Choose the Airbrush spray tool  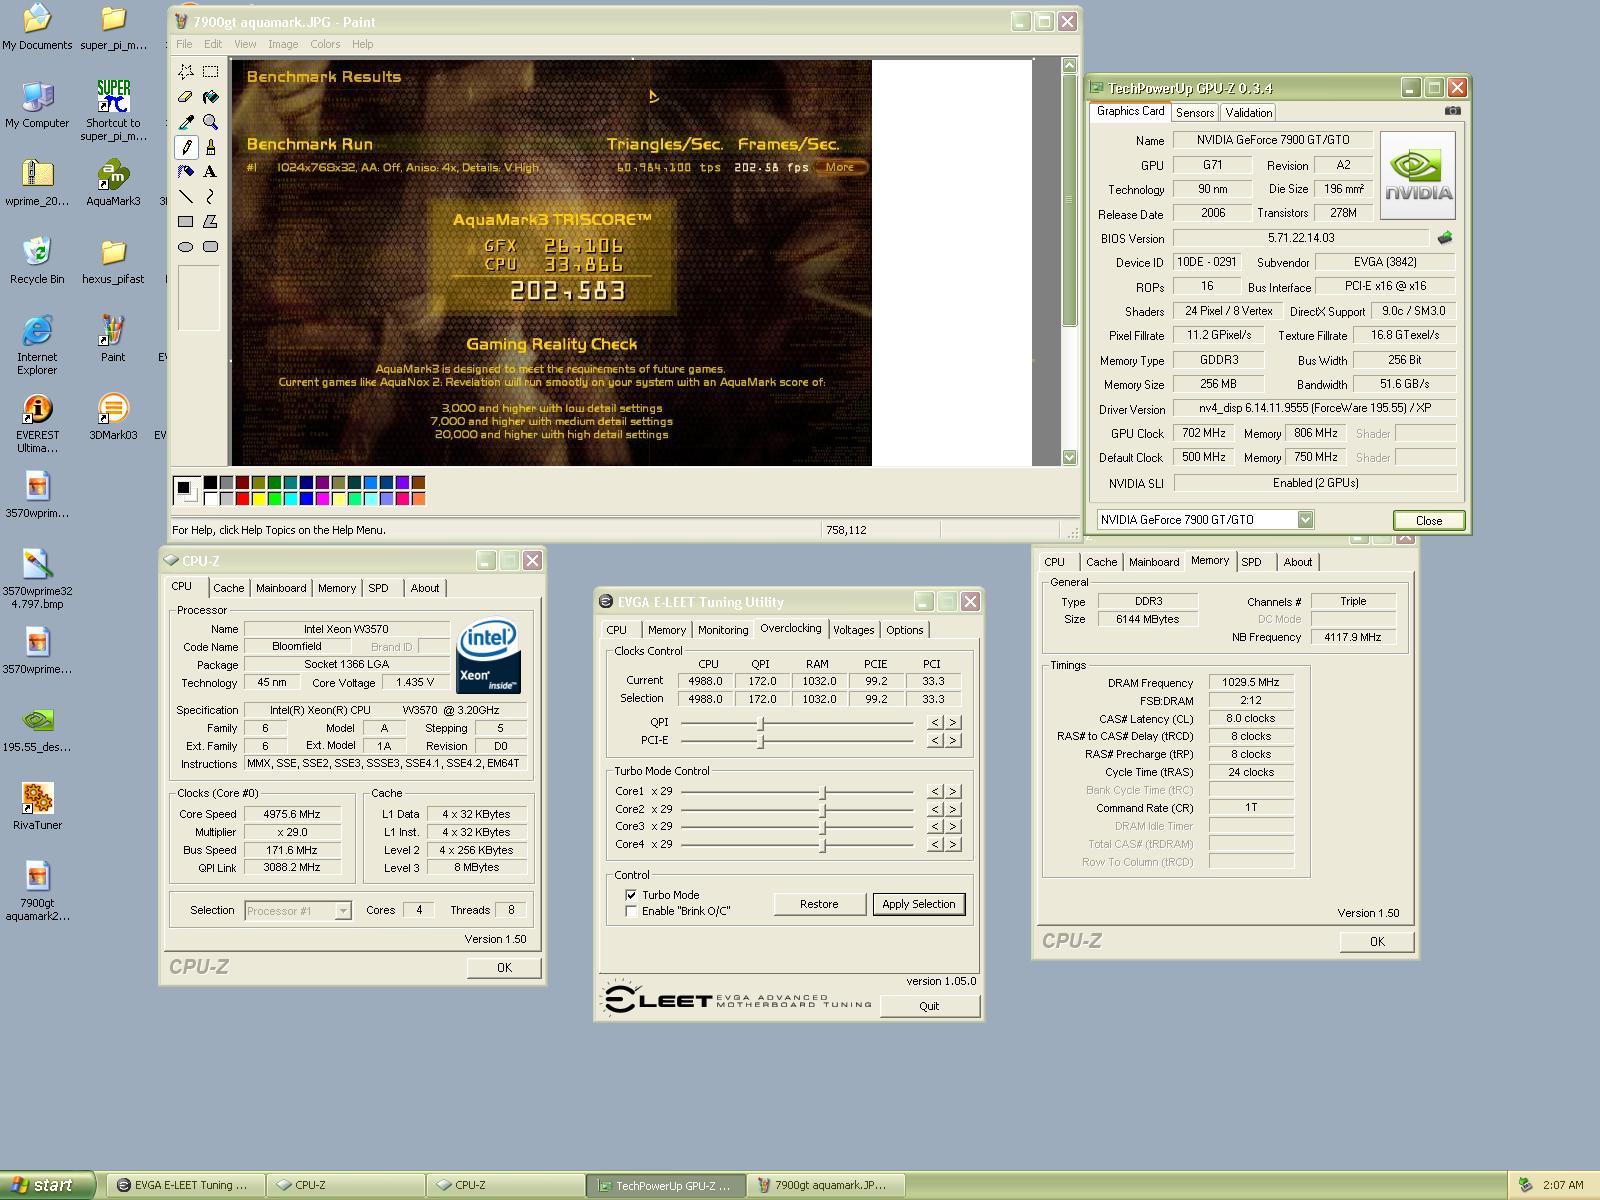tap(186, 172)
